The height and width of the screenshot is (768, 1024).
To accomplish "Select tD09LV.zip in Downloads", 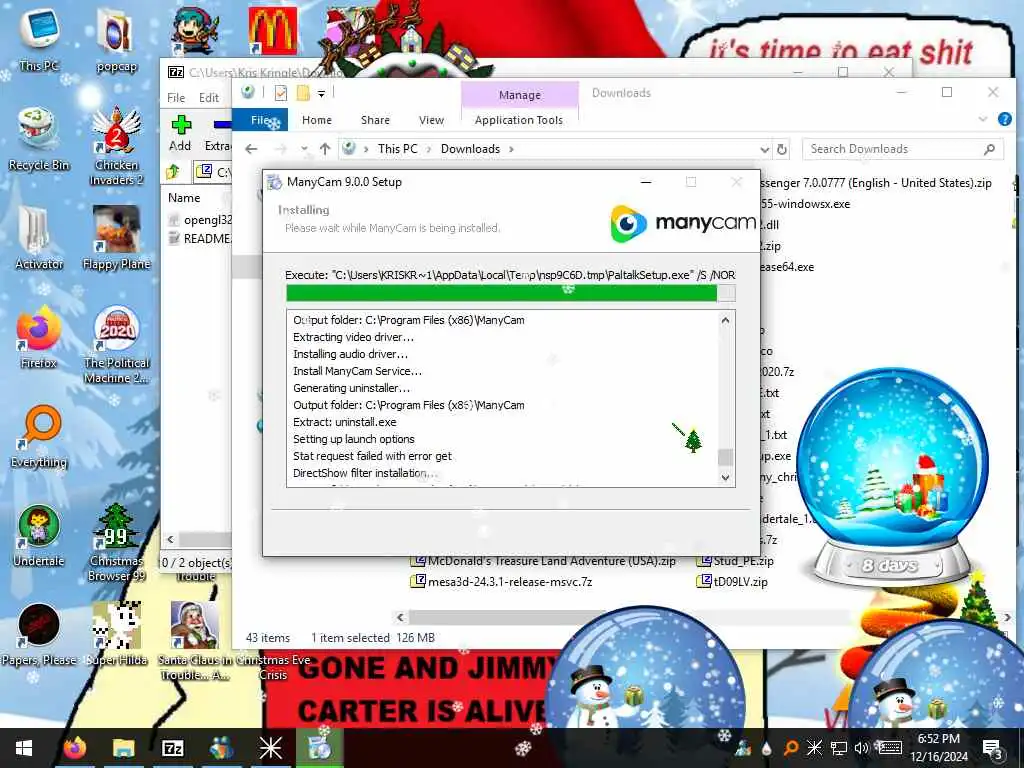I will (732, 582).
